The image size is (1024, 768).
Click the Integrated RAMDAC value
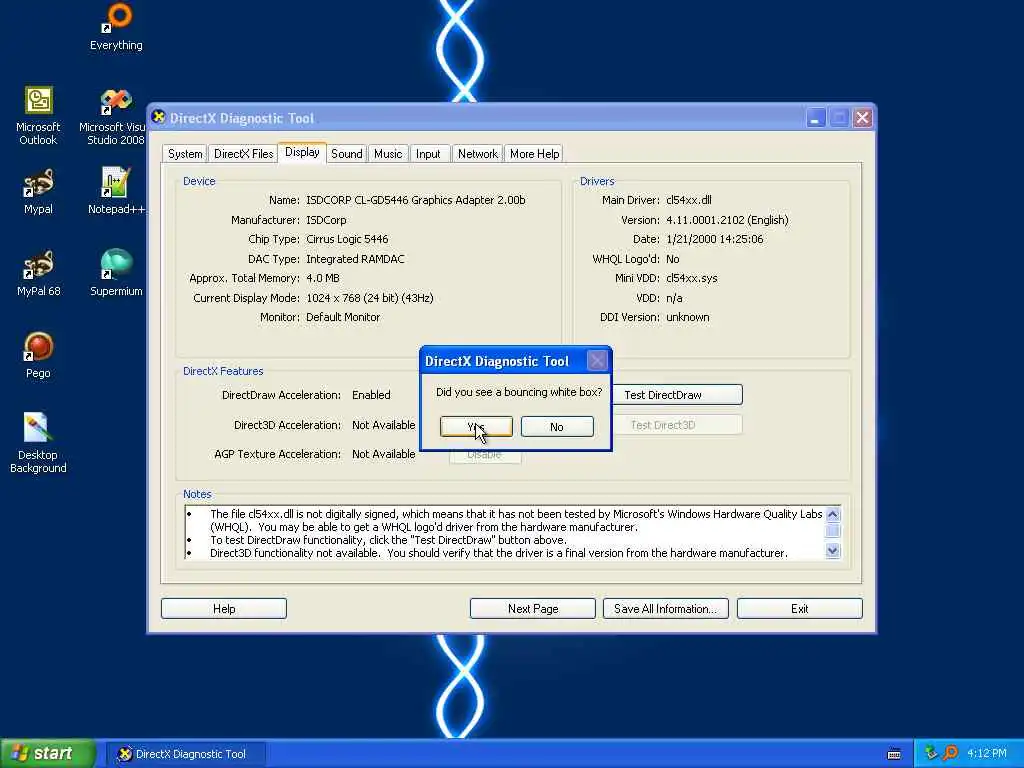click(355, 259)
